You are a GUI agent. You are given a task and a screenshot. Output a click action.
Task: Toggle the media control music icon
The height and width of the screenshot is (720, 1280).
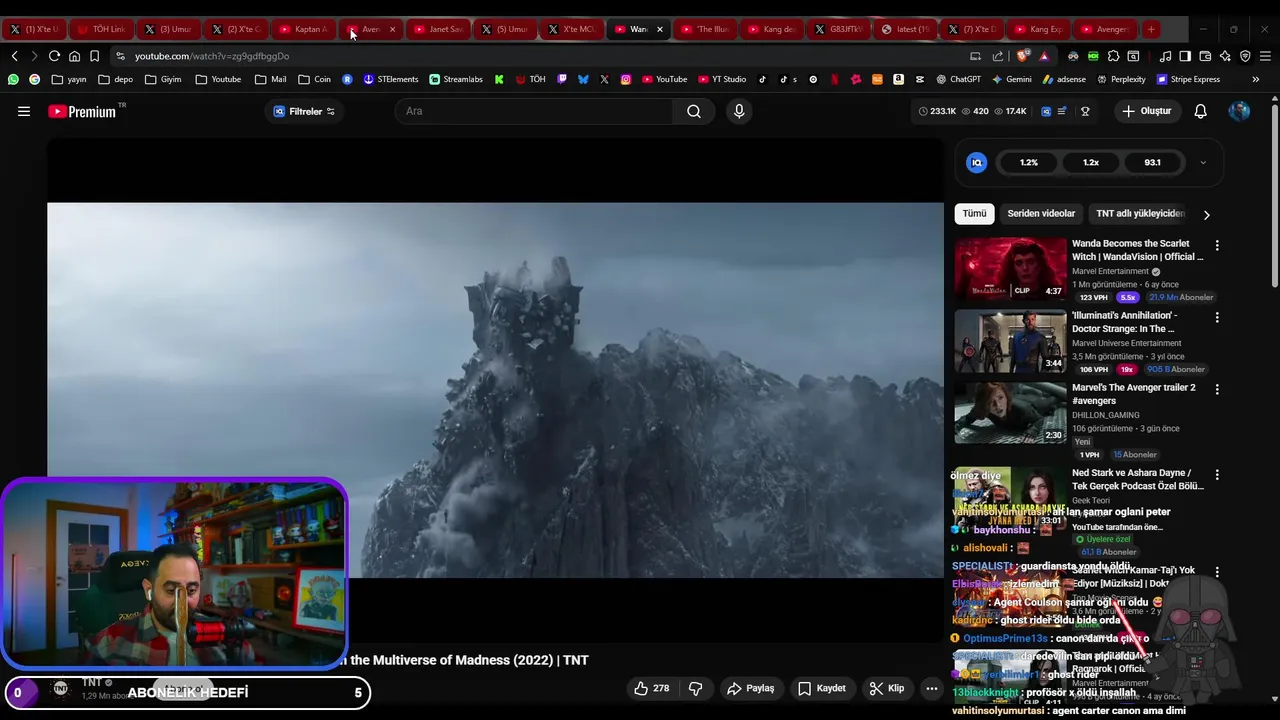(x=1165, y=56)
